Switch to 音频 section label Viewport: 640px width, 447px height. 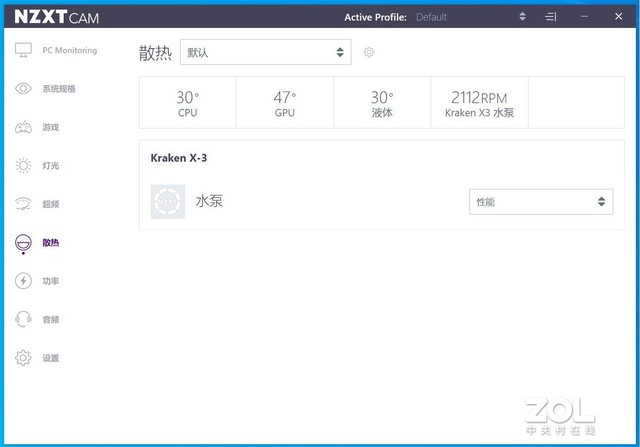(51, 320)
